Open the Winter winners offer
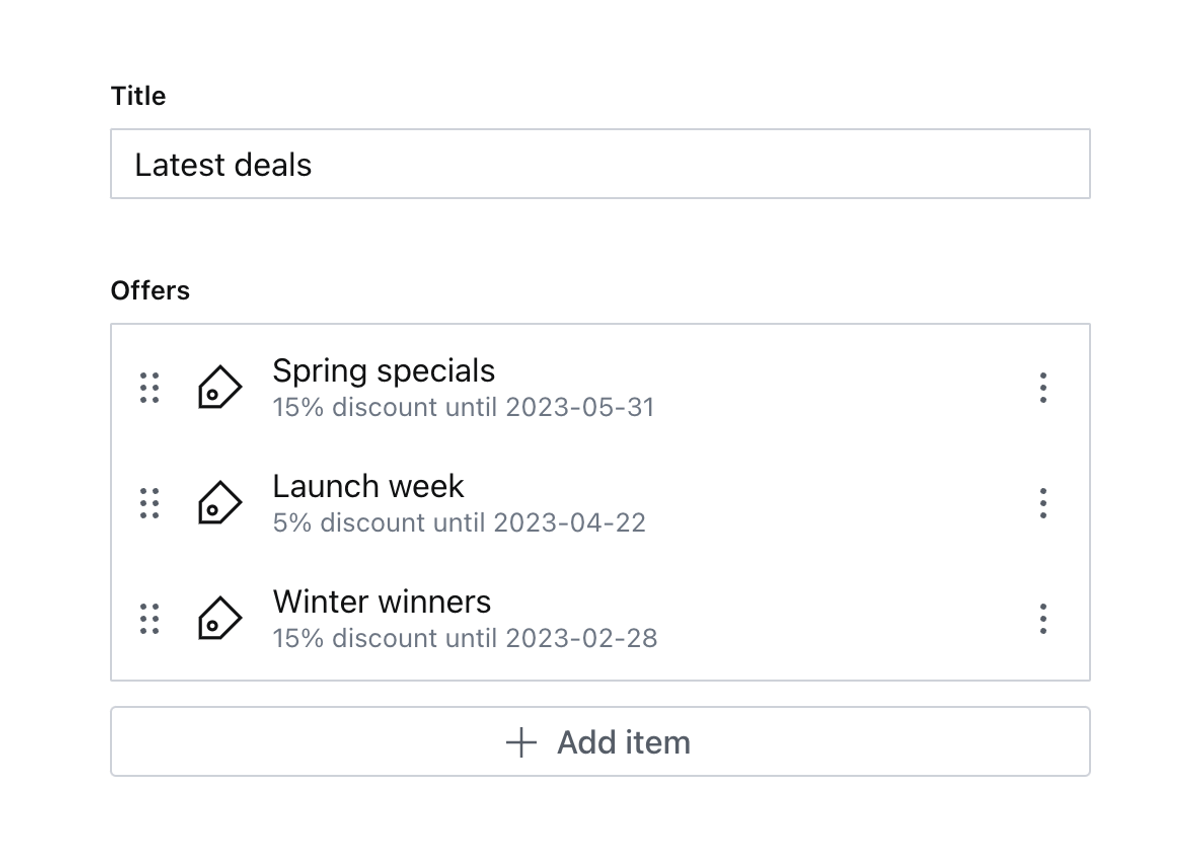Viewport: 1200px width, 845px height. point(381,602)
